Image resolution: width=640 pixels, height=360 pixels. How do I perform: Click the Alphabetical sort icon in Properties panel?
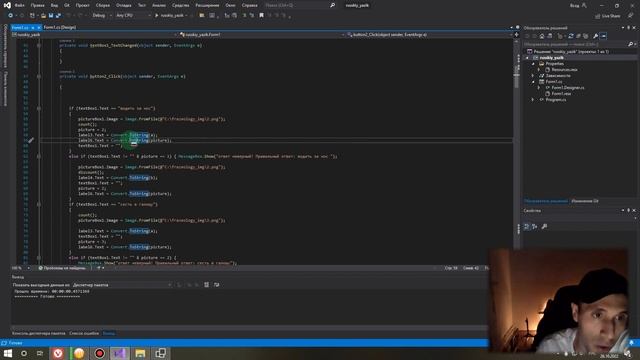[535, 227]
